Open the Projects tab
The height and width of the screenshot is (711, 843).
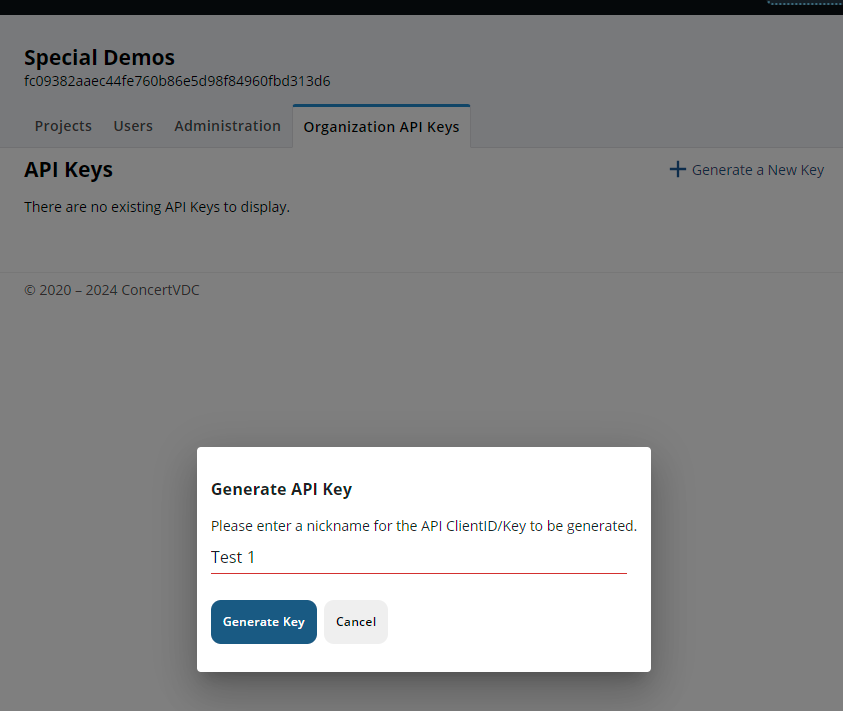click(x=63, y=126)
